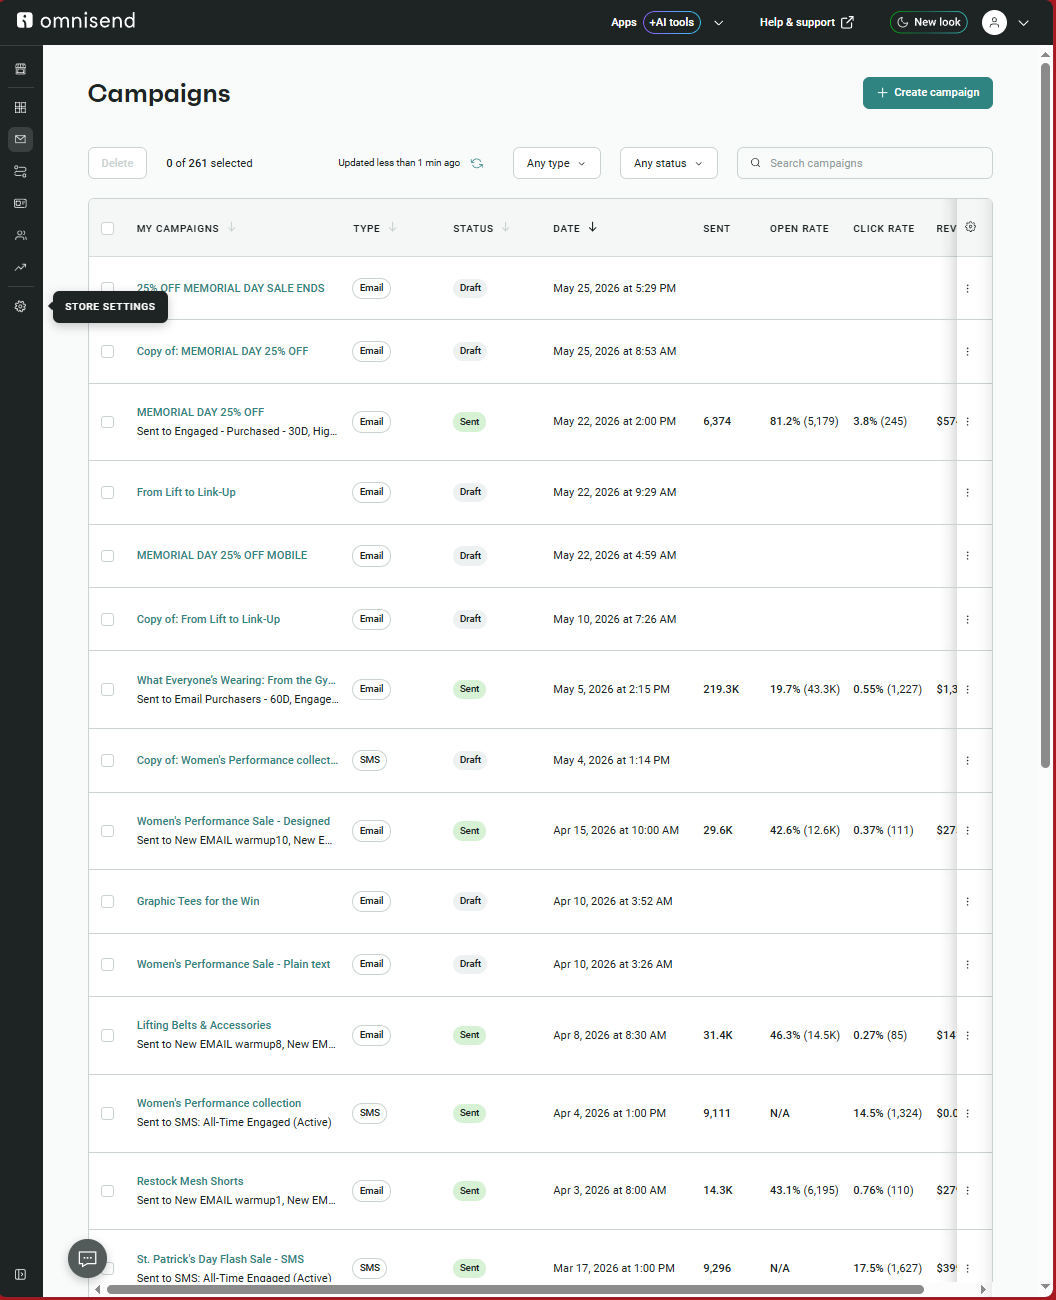Check the MEMORIAL DAY 25% OFF MOBILE row
Viewport: 1056px width, 1300px height.
[108, 555]
